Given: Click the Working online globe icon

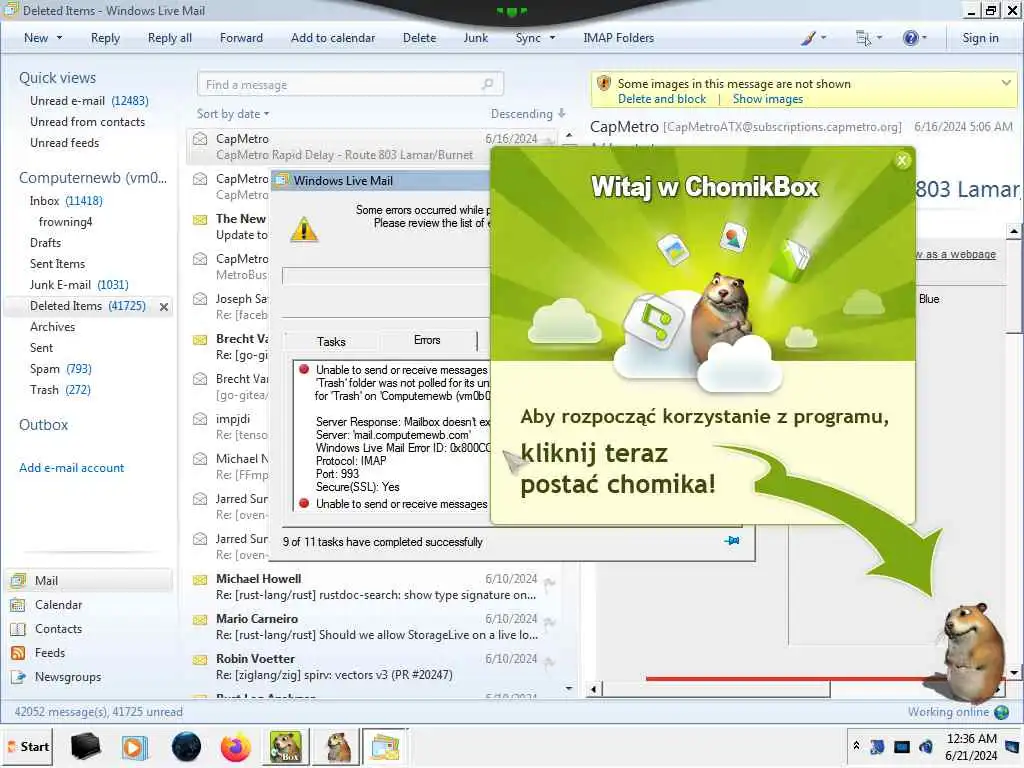Looking at the screenshot, I should [1001, 712].
